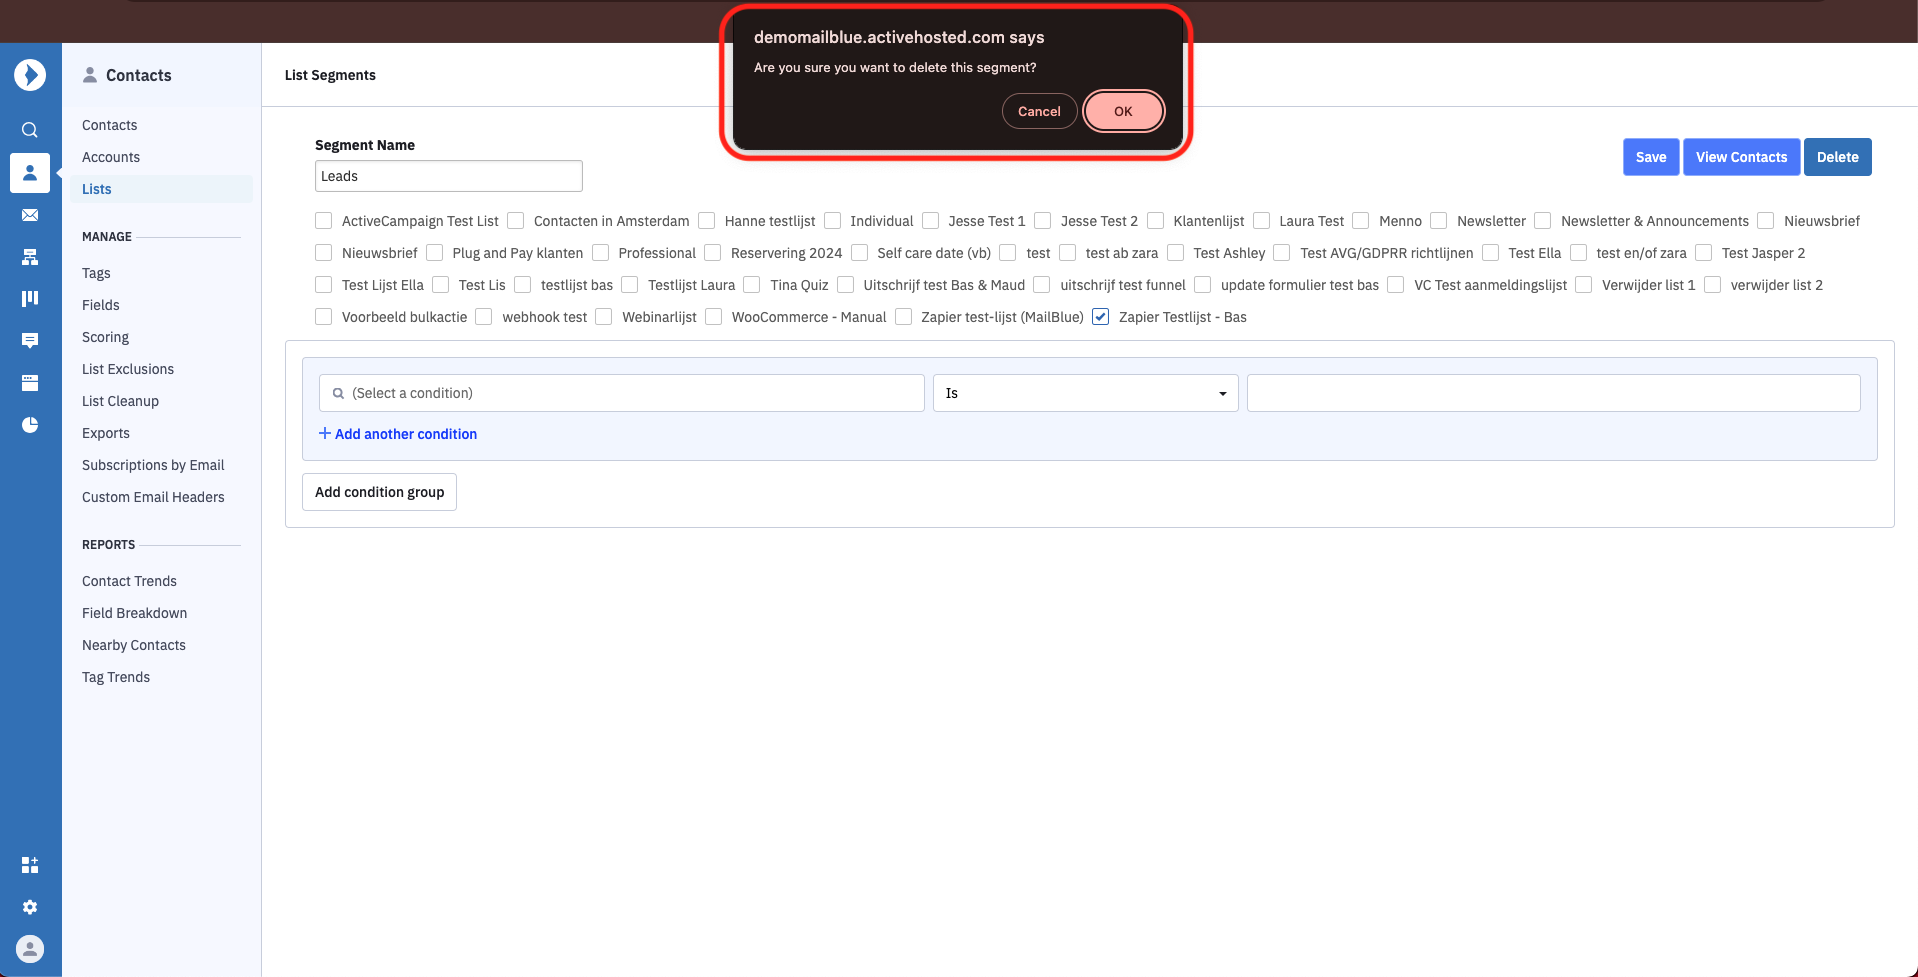The height and width of the screenshot is (977, 1918).
Task: Check the Tina Quiz checkbox
Action: (x=752, y=285)
